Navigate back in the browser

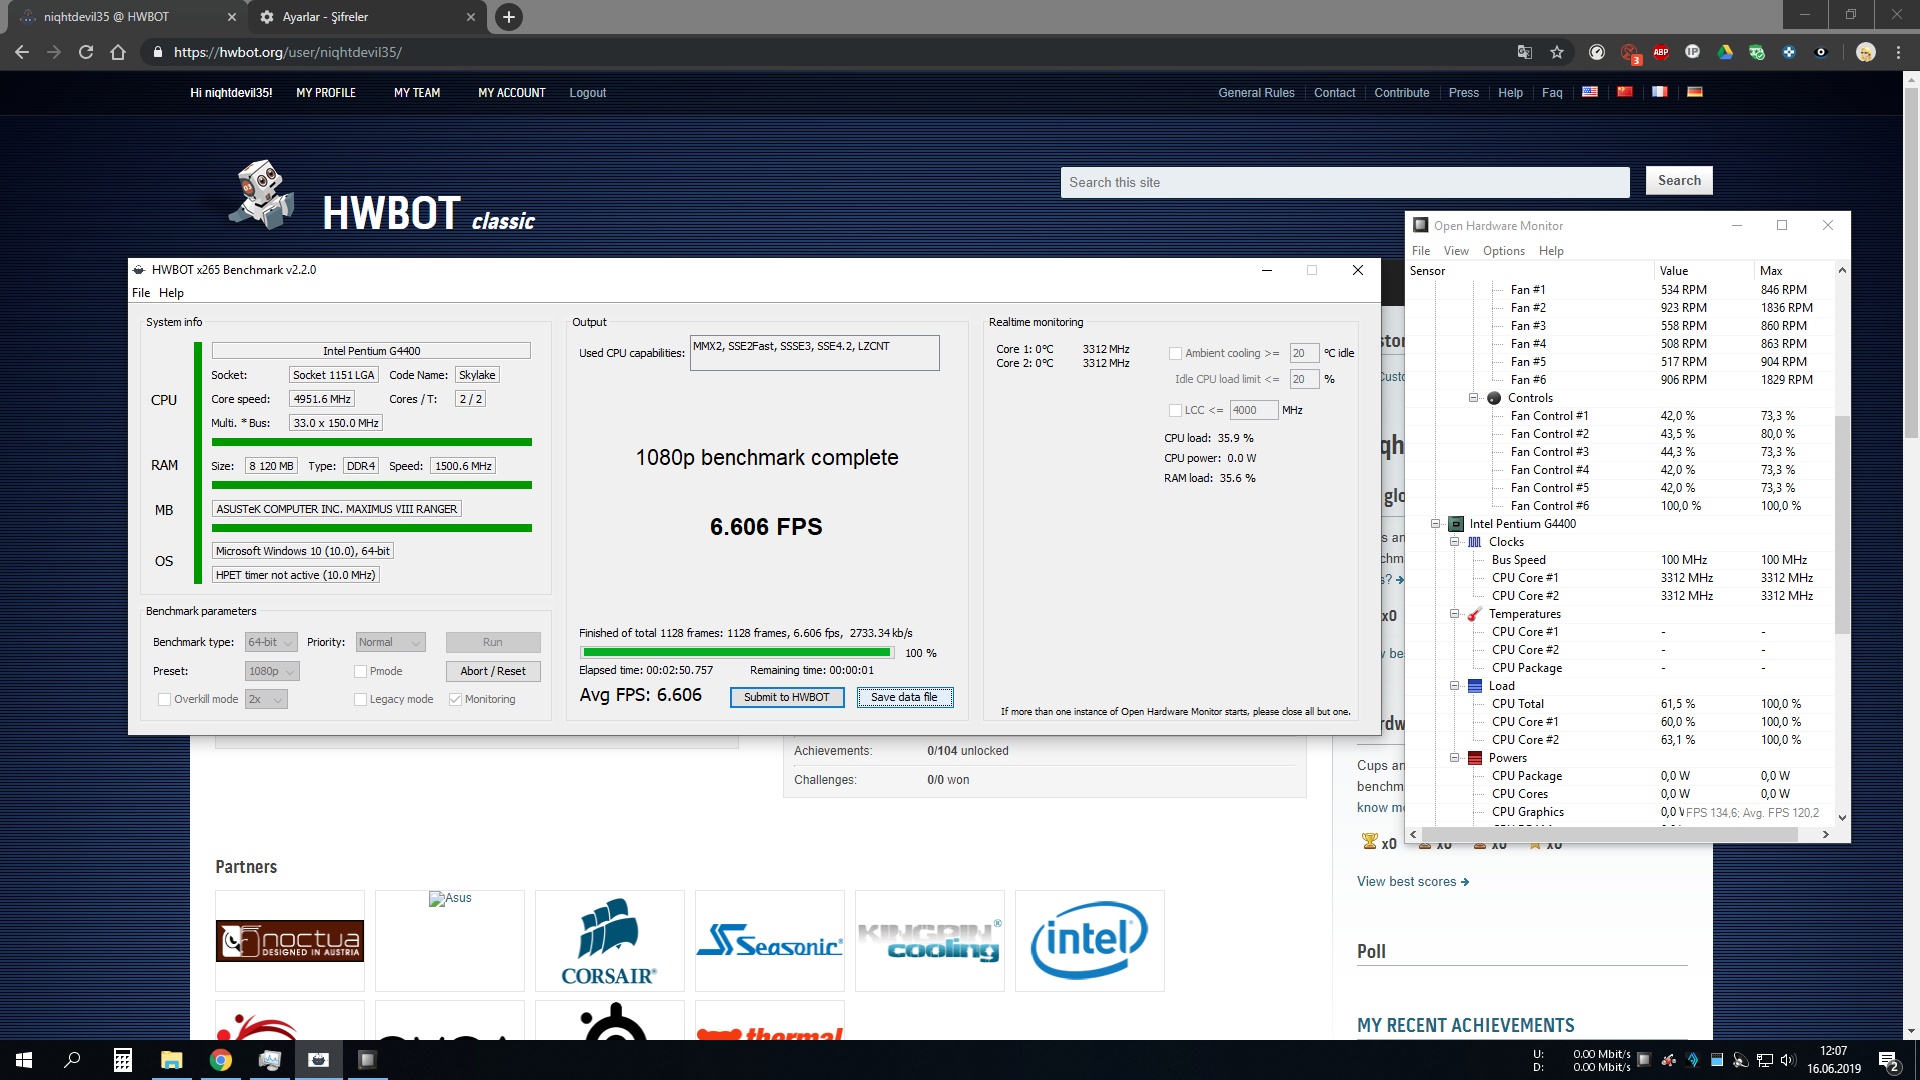click(x=22, y=52)
